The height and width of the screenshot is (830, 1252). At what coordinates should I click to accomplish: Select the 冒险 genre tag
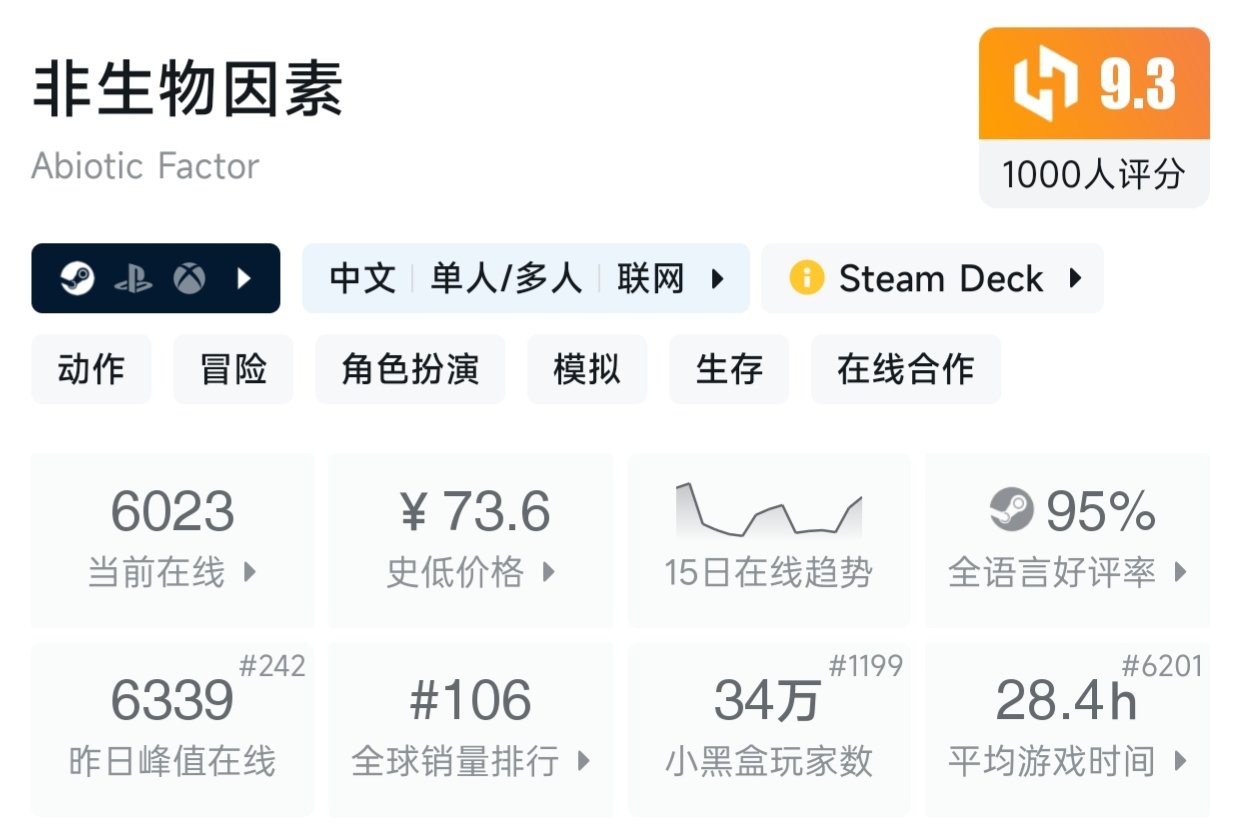[x=233, y=369]
